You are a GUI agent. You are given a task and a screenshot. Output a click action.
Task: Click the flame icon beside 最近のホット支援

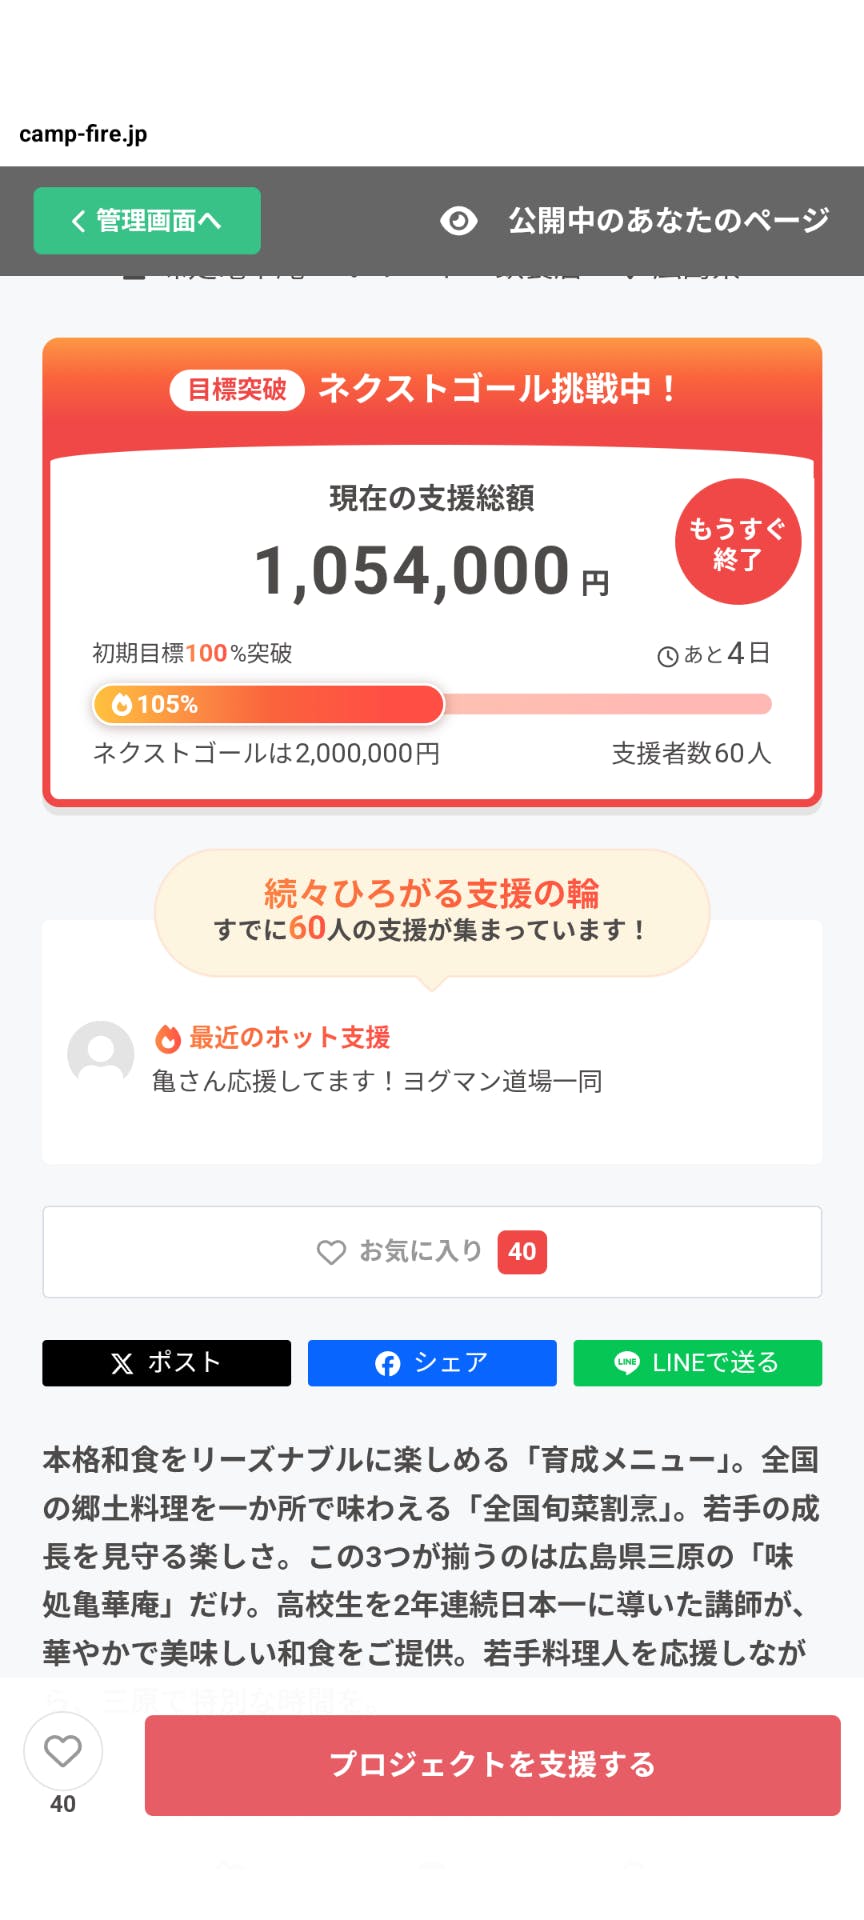(167, 1038)
